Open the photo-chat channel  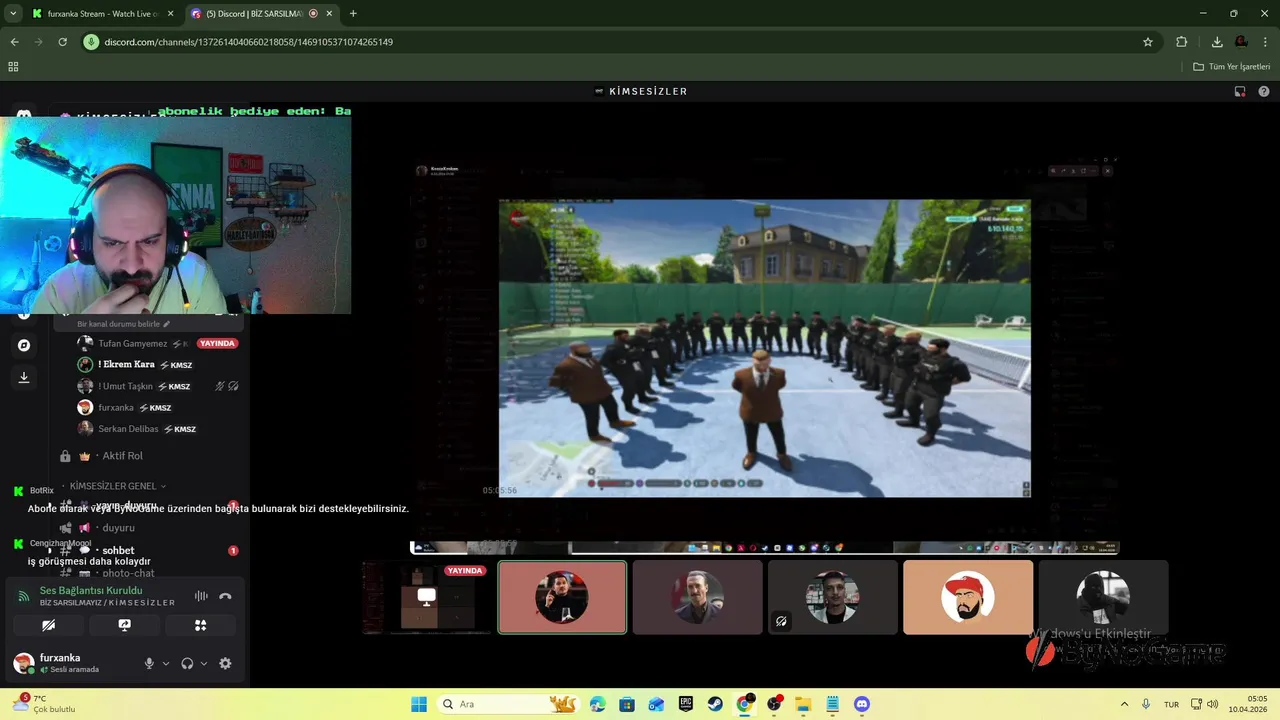(x=128, y=573)
